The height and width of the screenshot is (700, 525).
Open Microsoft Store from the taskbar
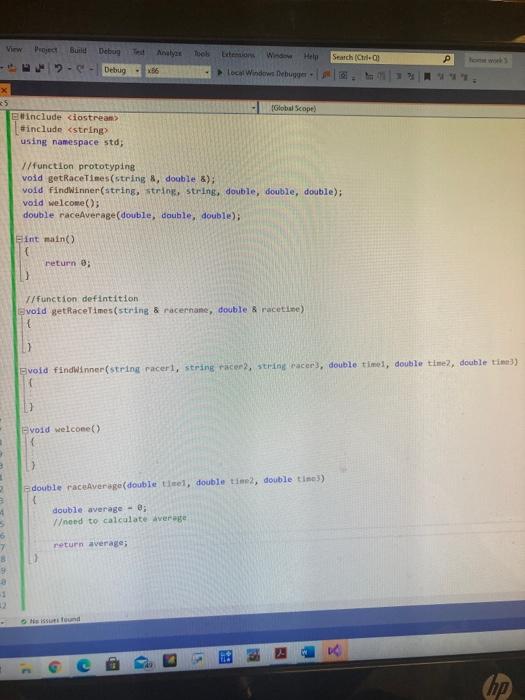tap(112, 664)
